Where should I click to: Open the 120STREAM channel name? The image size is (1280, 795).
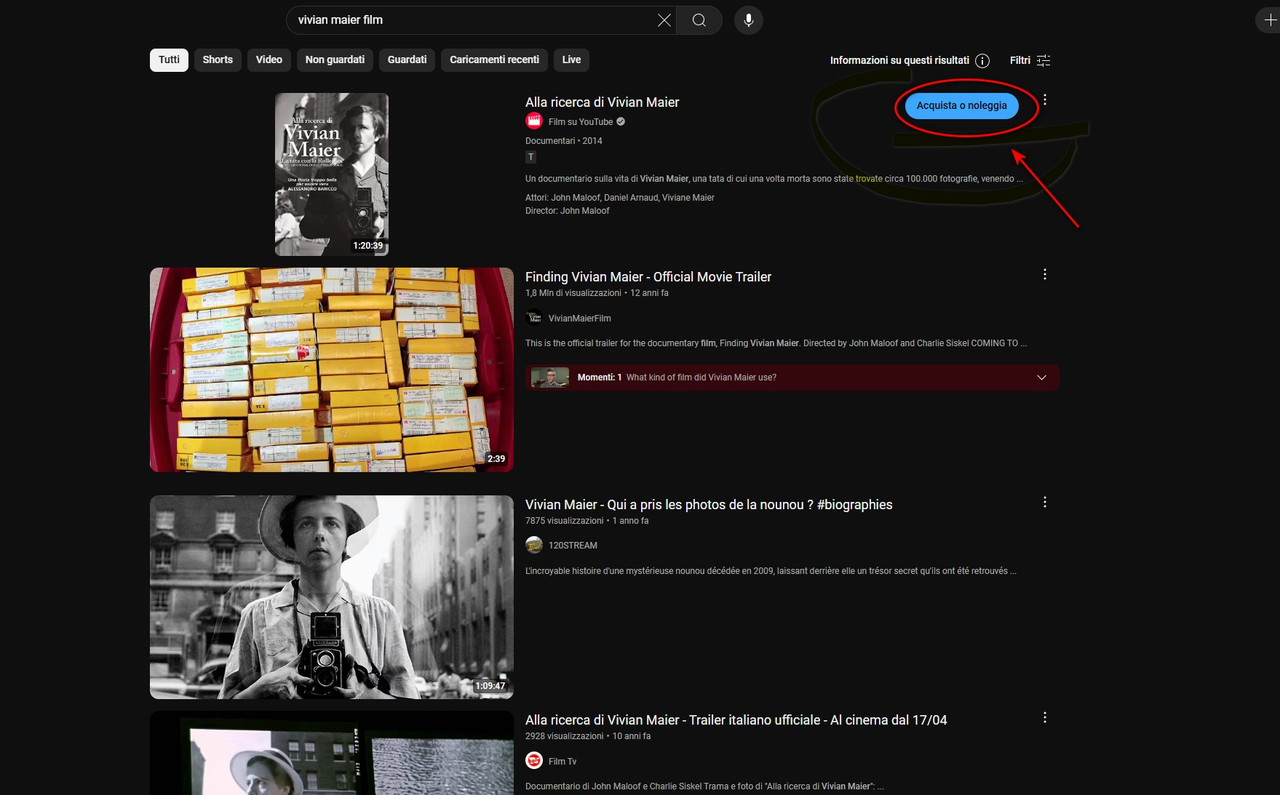click(x=573, y=546)
